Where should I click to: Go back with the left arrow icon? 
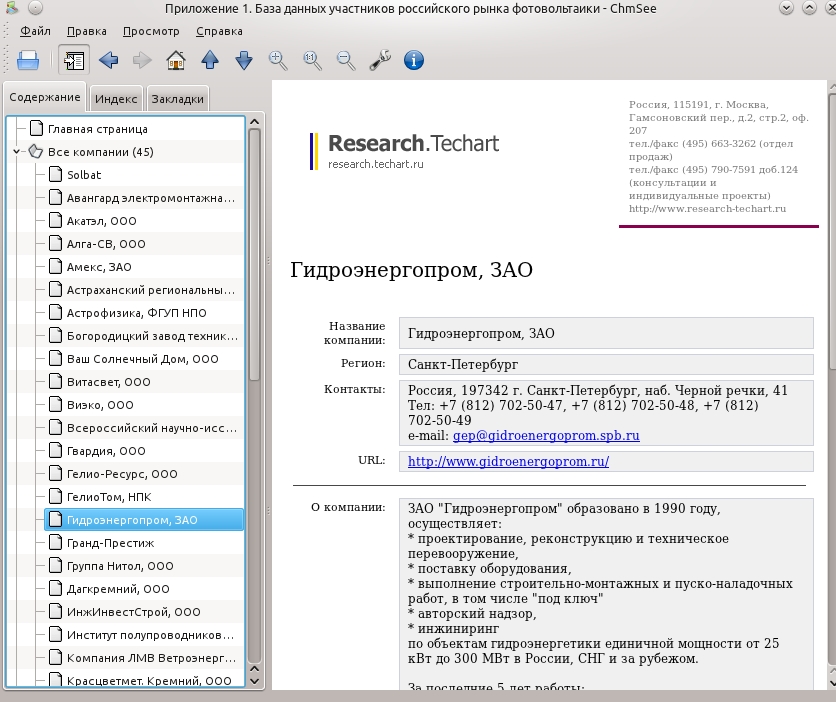109,60
